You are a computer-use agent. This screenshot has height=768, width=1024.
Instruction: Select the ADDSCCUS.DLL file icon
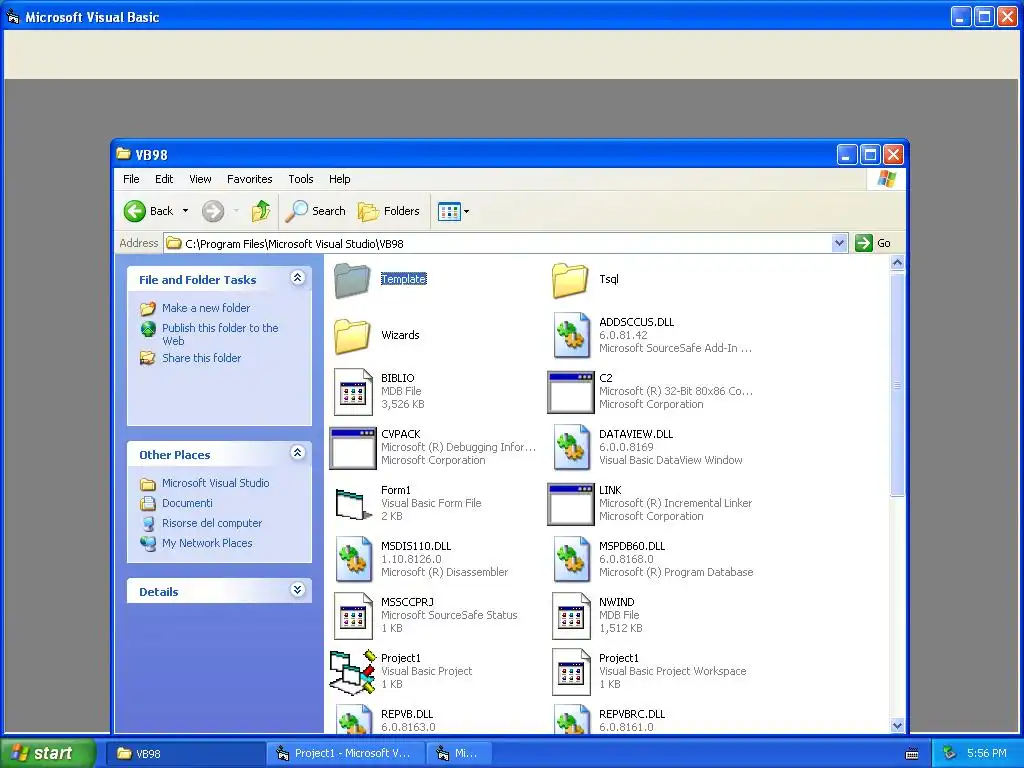click(x=571, y=336)
